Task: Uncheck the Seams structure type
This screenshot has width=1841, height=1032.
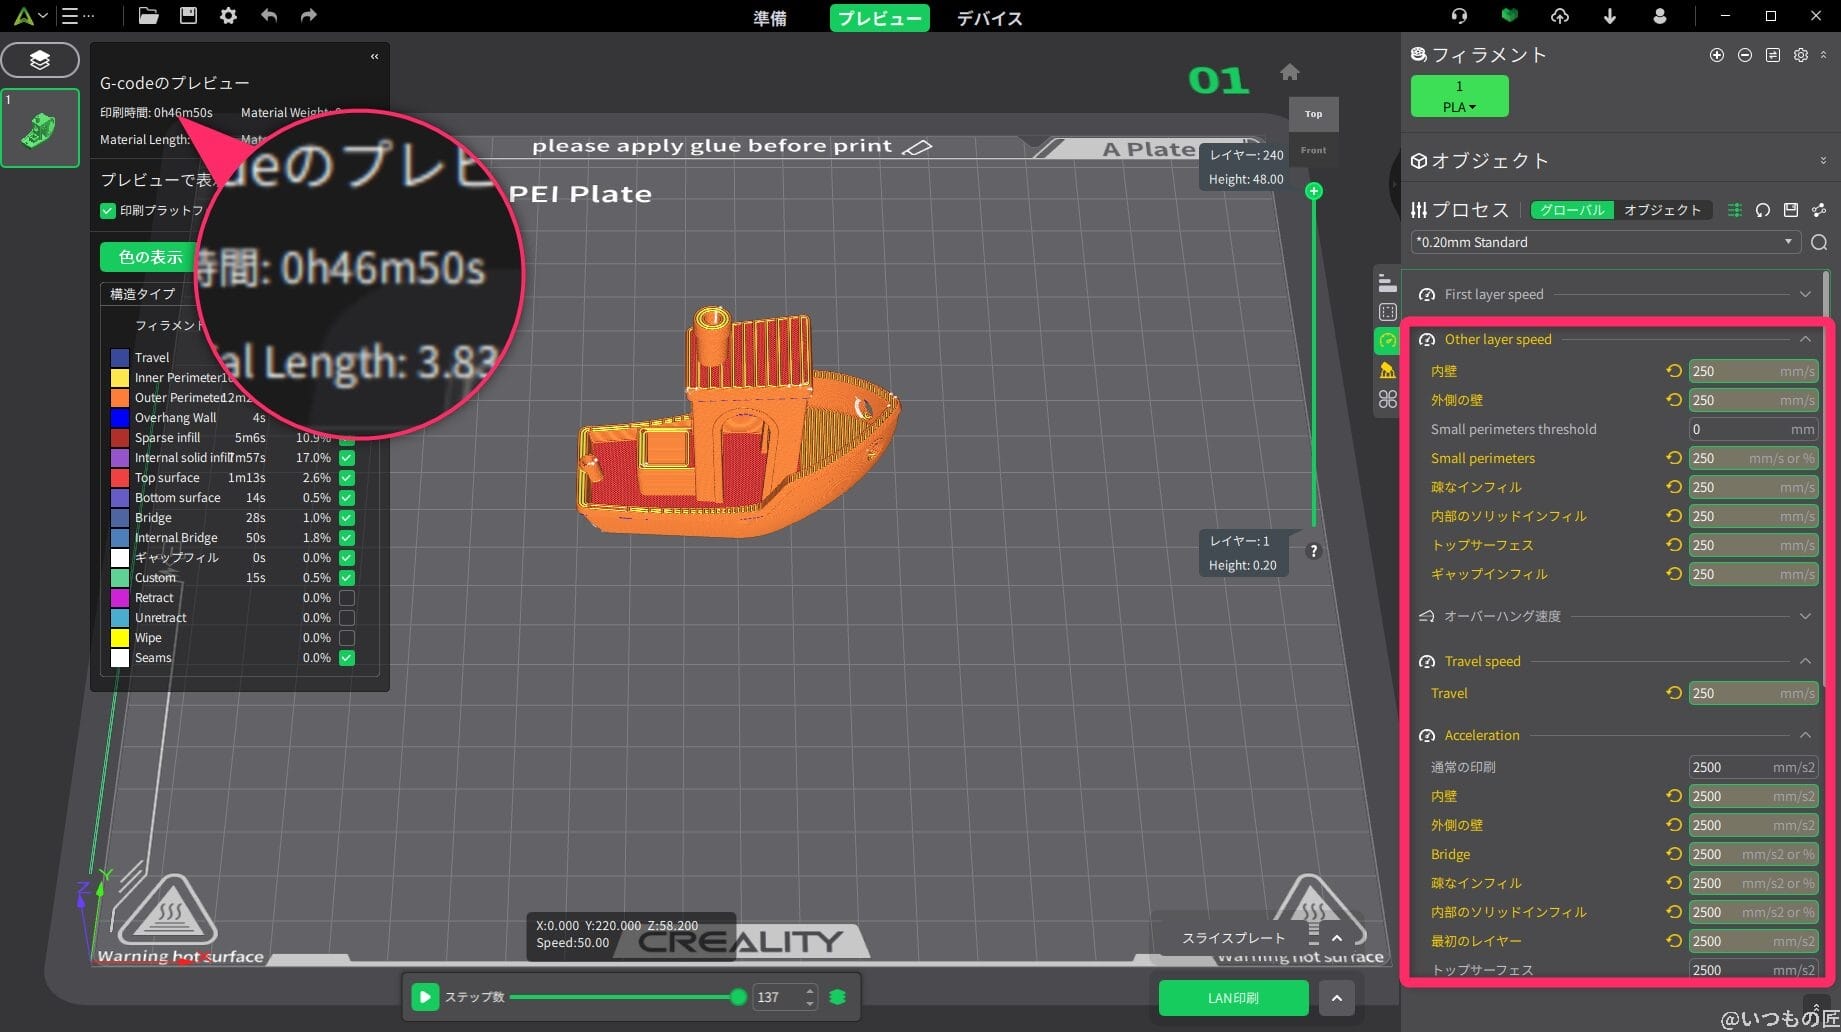Action: coord(346,658)
